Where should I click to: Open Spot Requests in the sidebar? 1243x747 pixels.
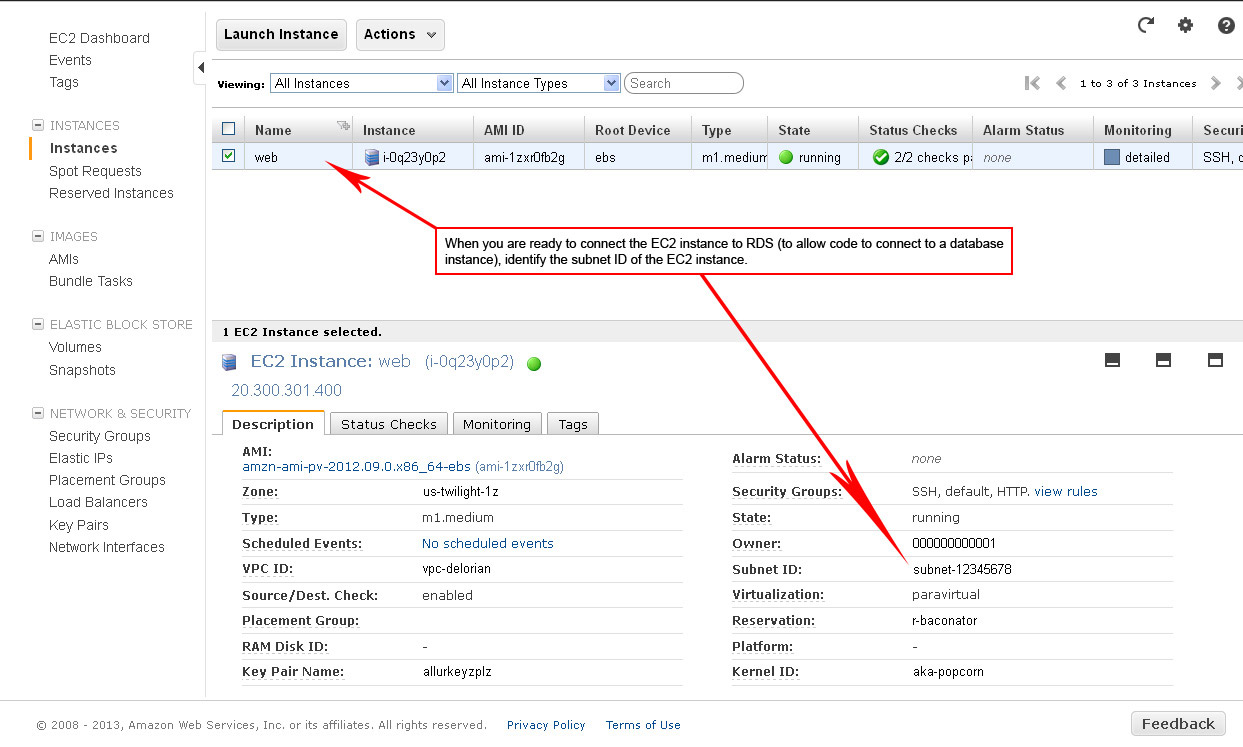point(95,171)
